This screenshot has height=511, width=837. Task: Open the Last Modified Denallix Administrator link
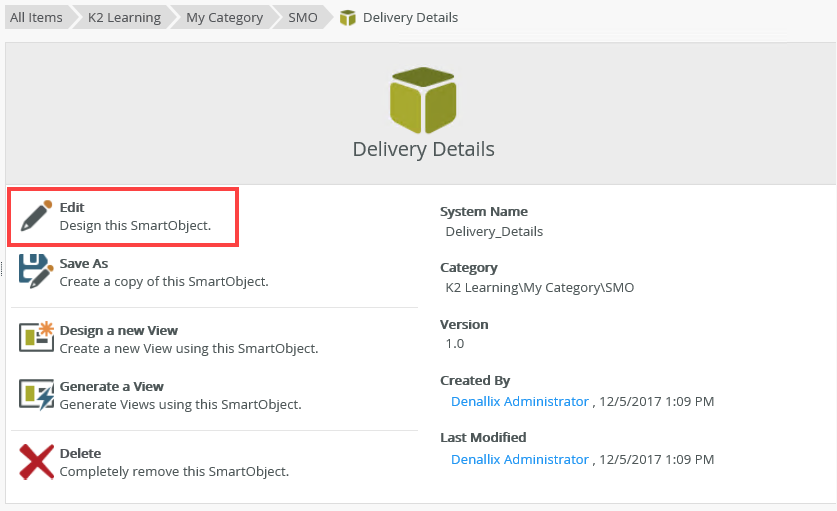[x=519, y=459]
